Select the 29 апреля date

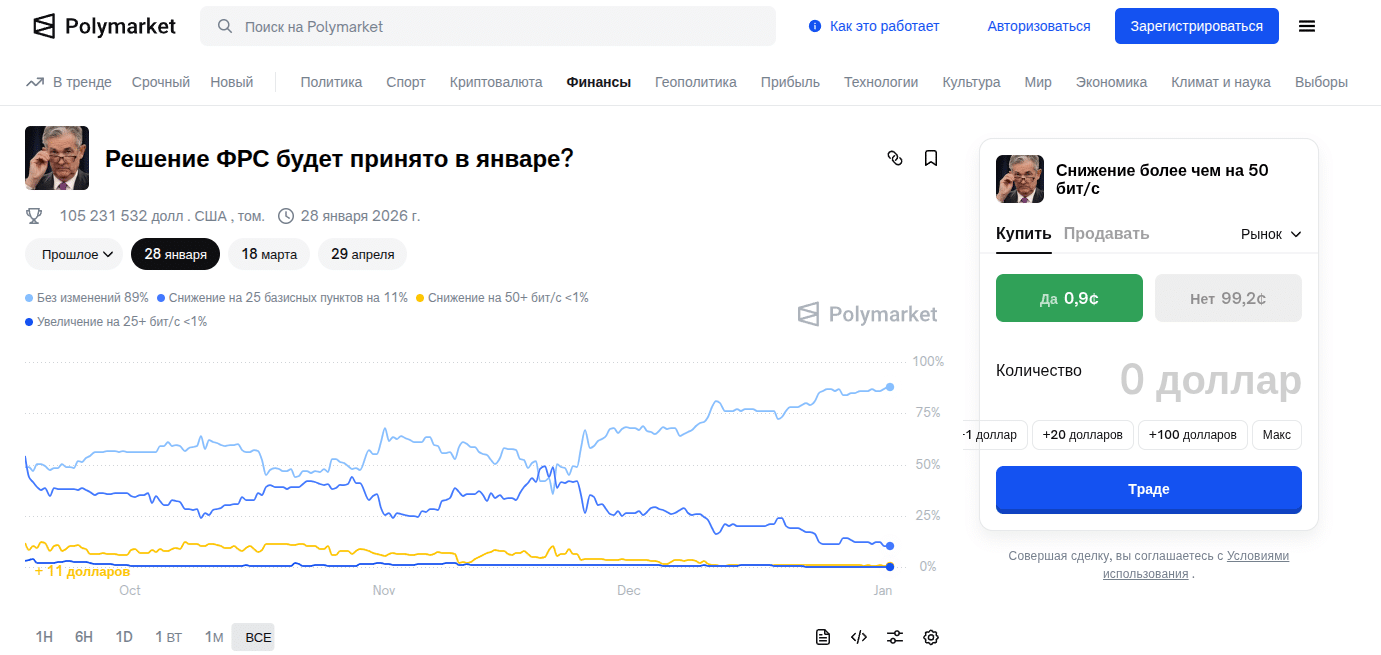pyautogui.click(x=362, y=254)
